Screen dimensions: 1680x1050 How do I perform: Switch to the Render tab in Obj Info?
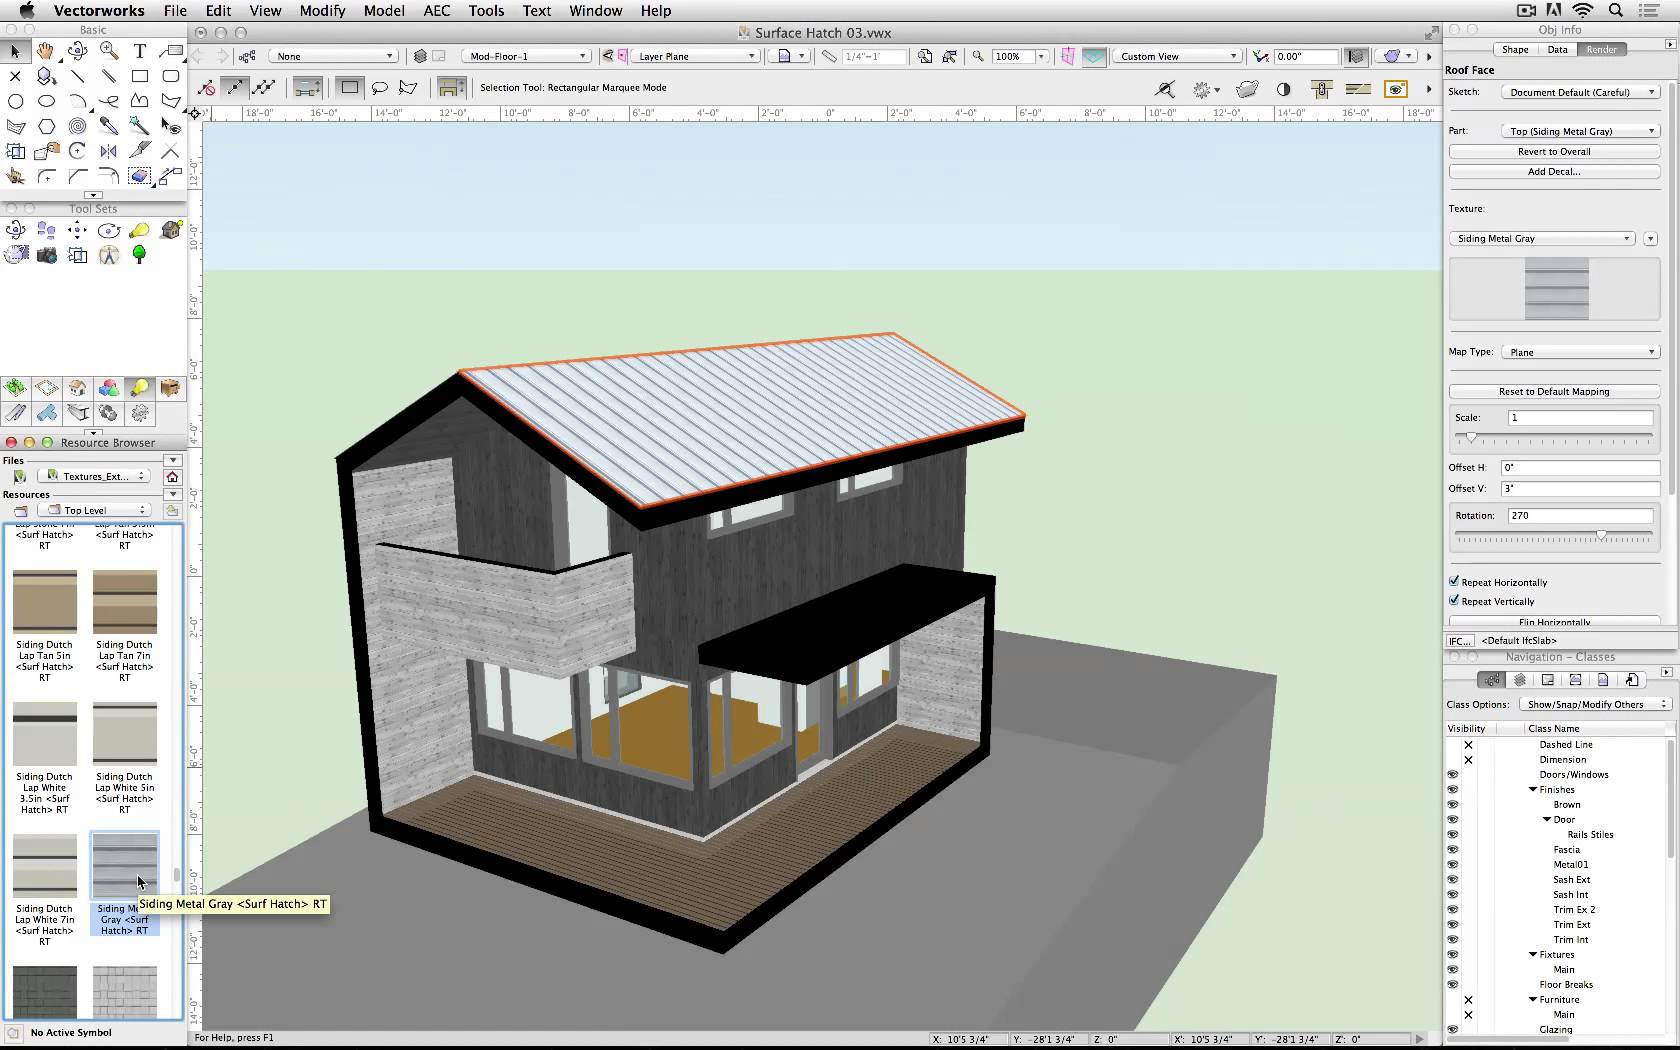pos(1602,48)
